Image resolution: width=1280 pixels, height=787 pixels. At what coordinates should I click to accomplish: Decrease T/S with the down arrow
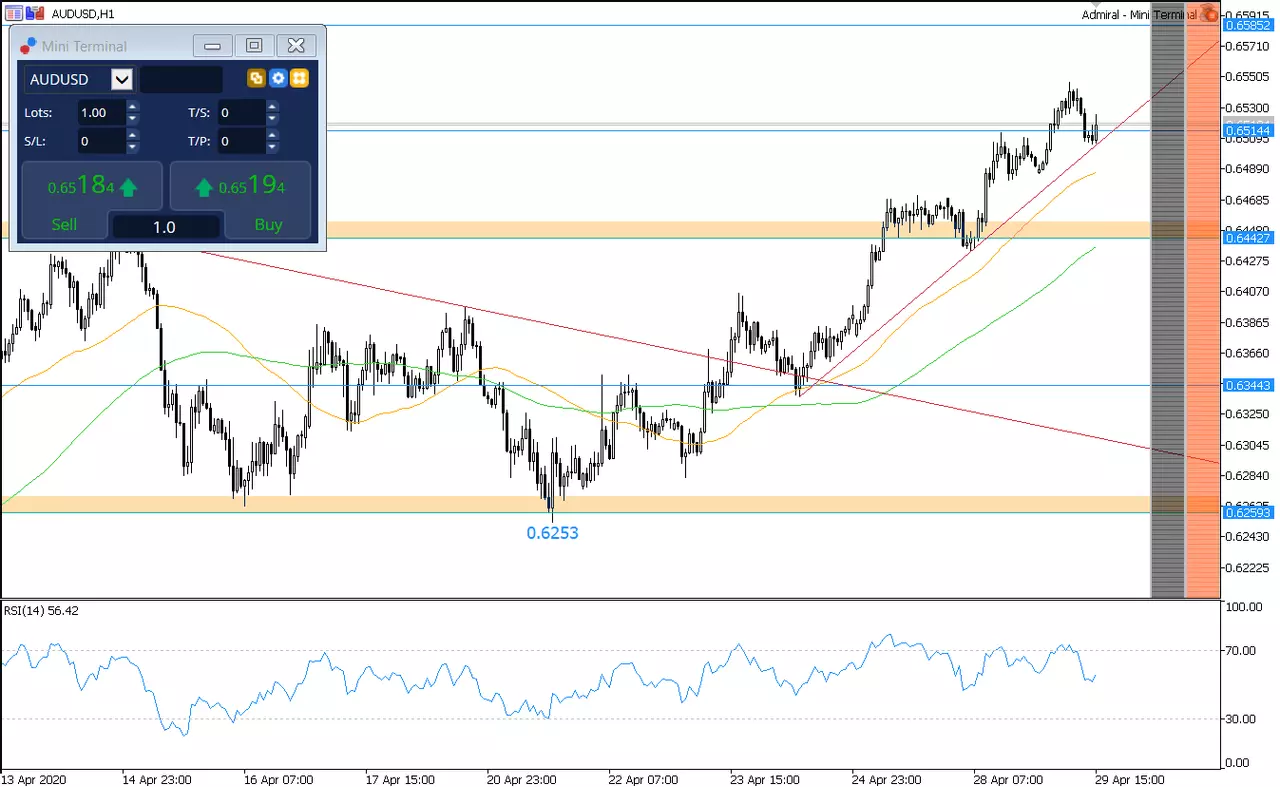[x=272, y=119]
